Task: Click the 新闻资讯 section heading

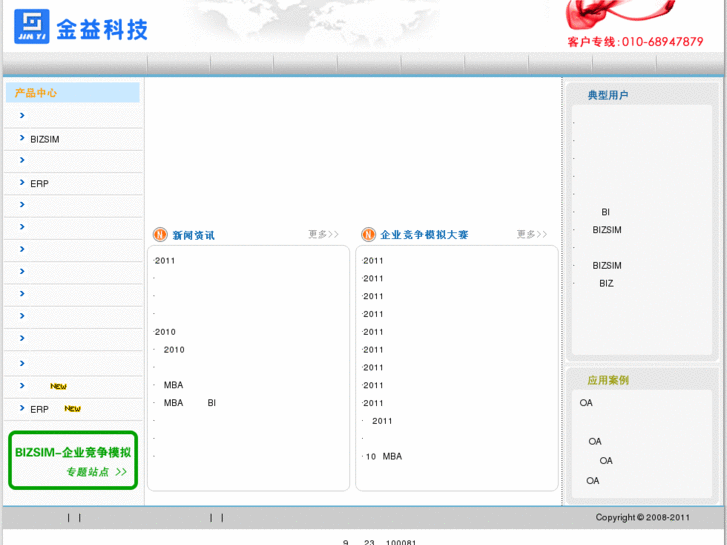Action: pyautogui.click(x=194, y=236)
